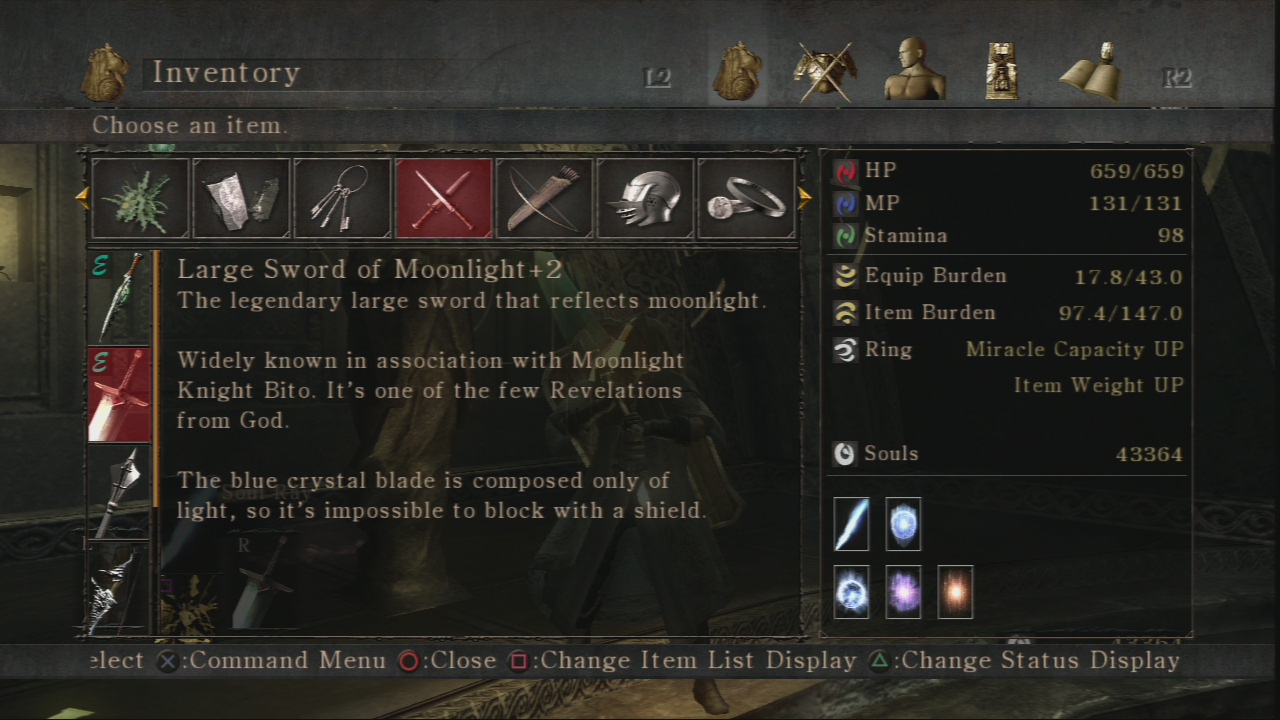Select the equipped curved green blade item
The height and width of the screenshot is (720, 1280).
pyautogui.click(x=119, y=297)
